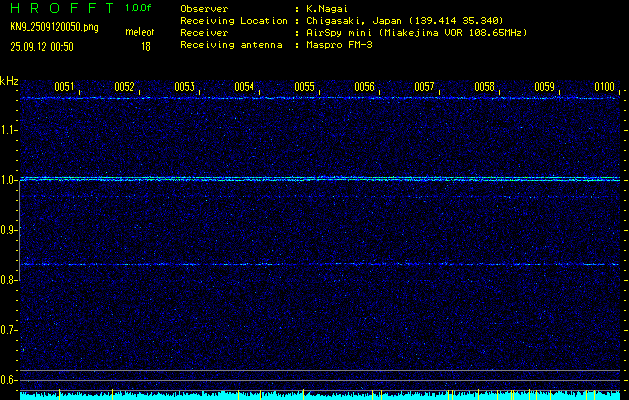This screenshot has height=400, width=629.
Task: Click the HROFFT program title
Action: pos(62,8)
